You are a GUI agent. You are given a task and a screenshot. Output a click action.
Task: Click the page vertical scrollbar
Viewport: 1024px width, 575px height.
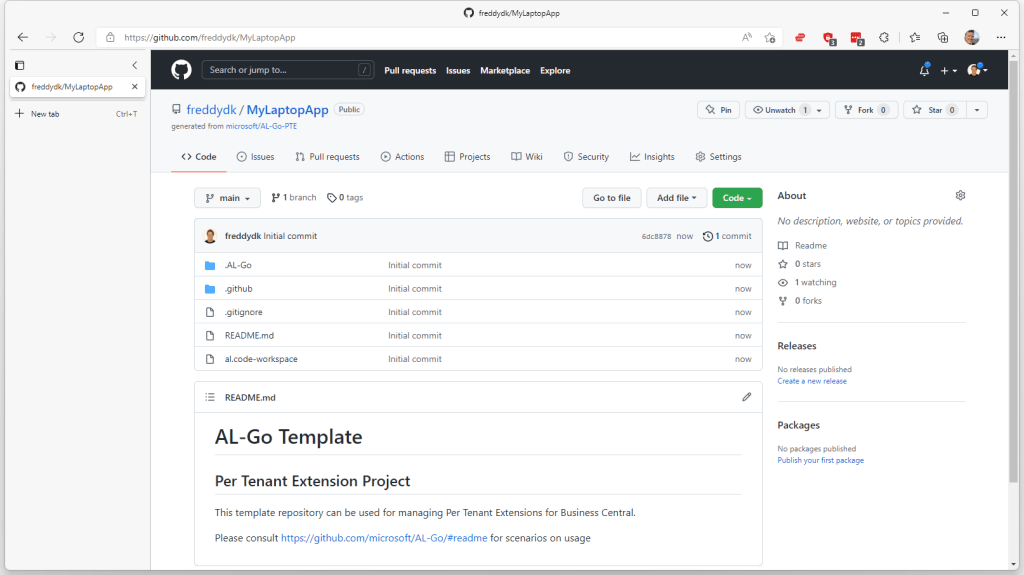click(1013, 272)
